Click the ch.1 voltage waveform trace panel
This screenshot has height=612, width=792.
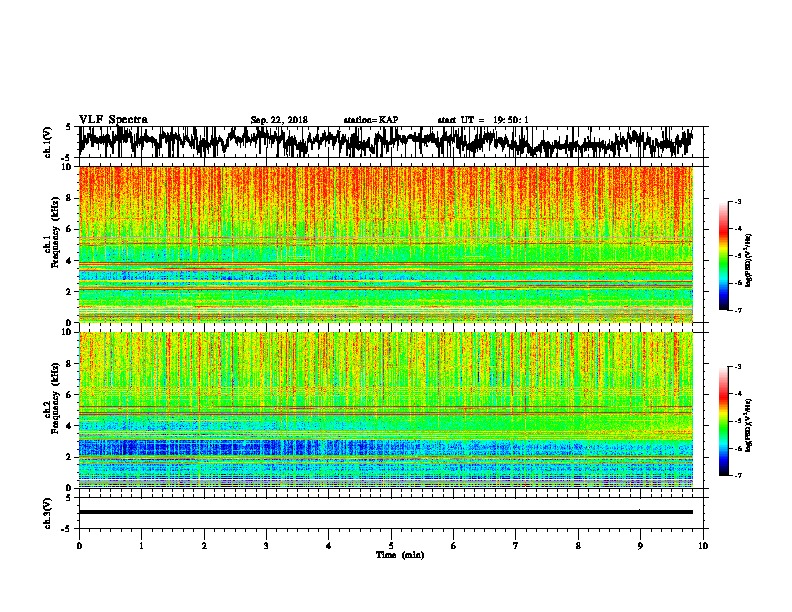coord(393,142)
